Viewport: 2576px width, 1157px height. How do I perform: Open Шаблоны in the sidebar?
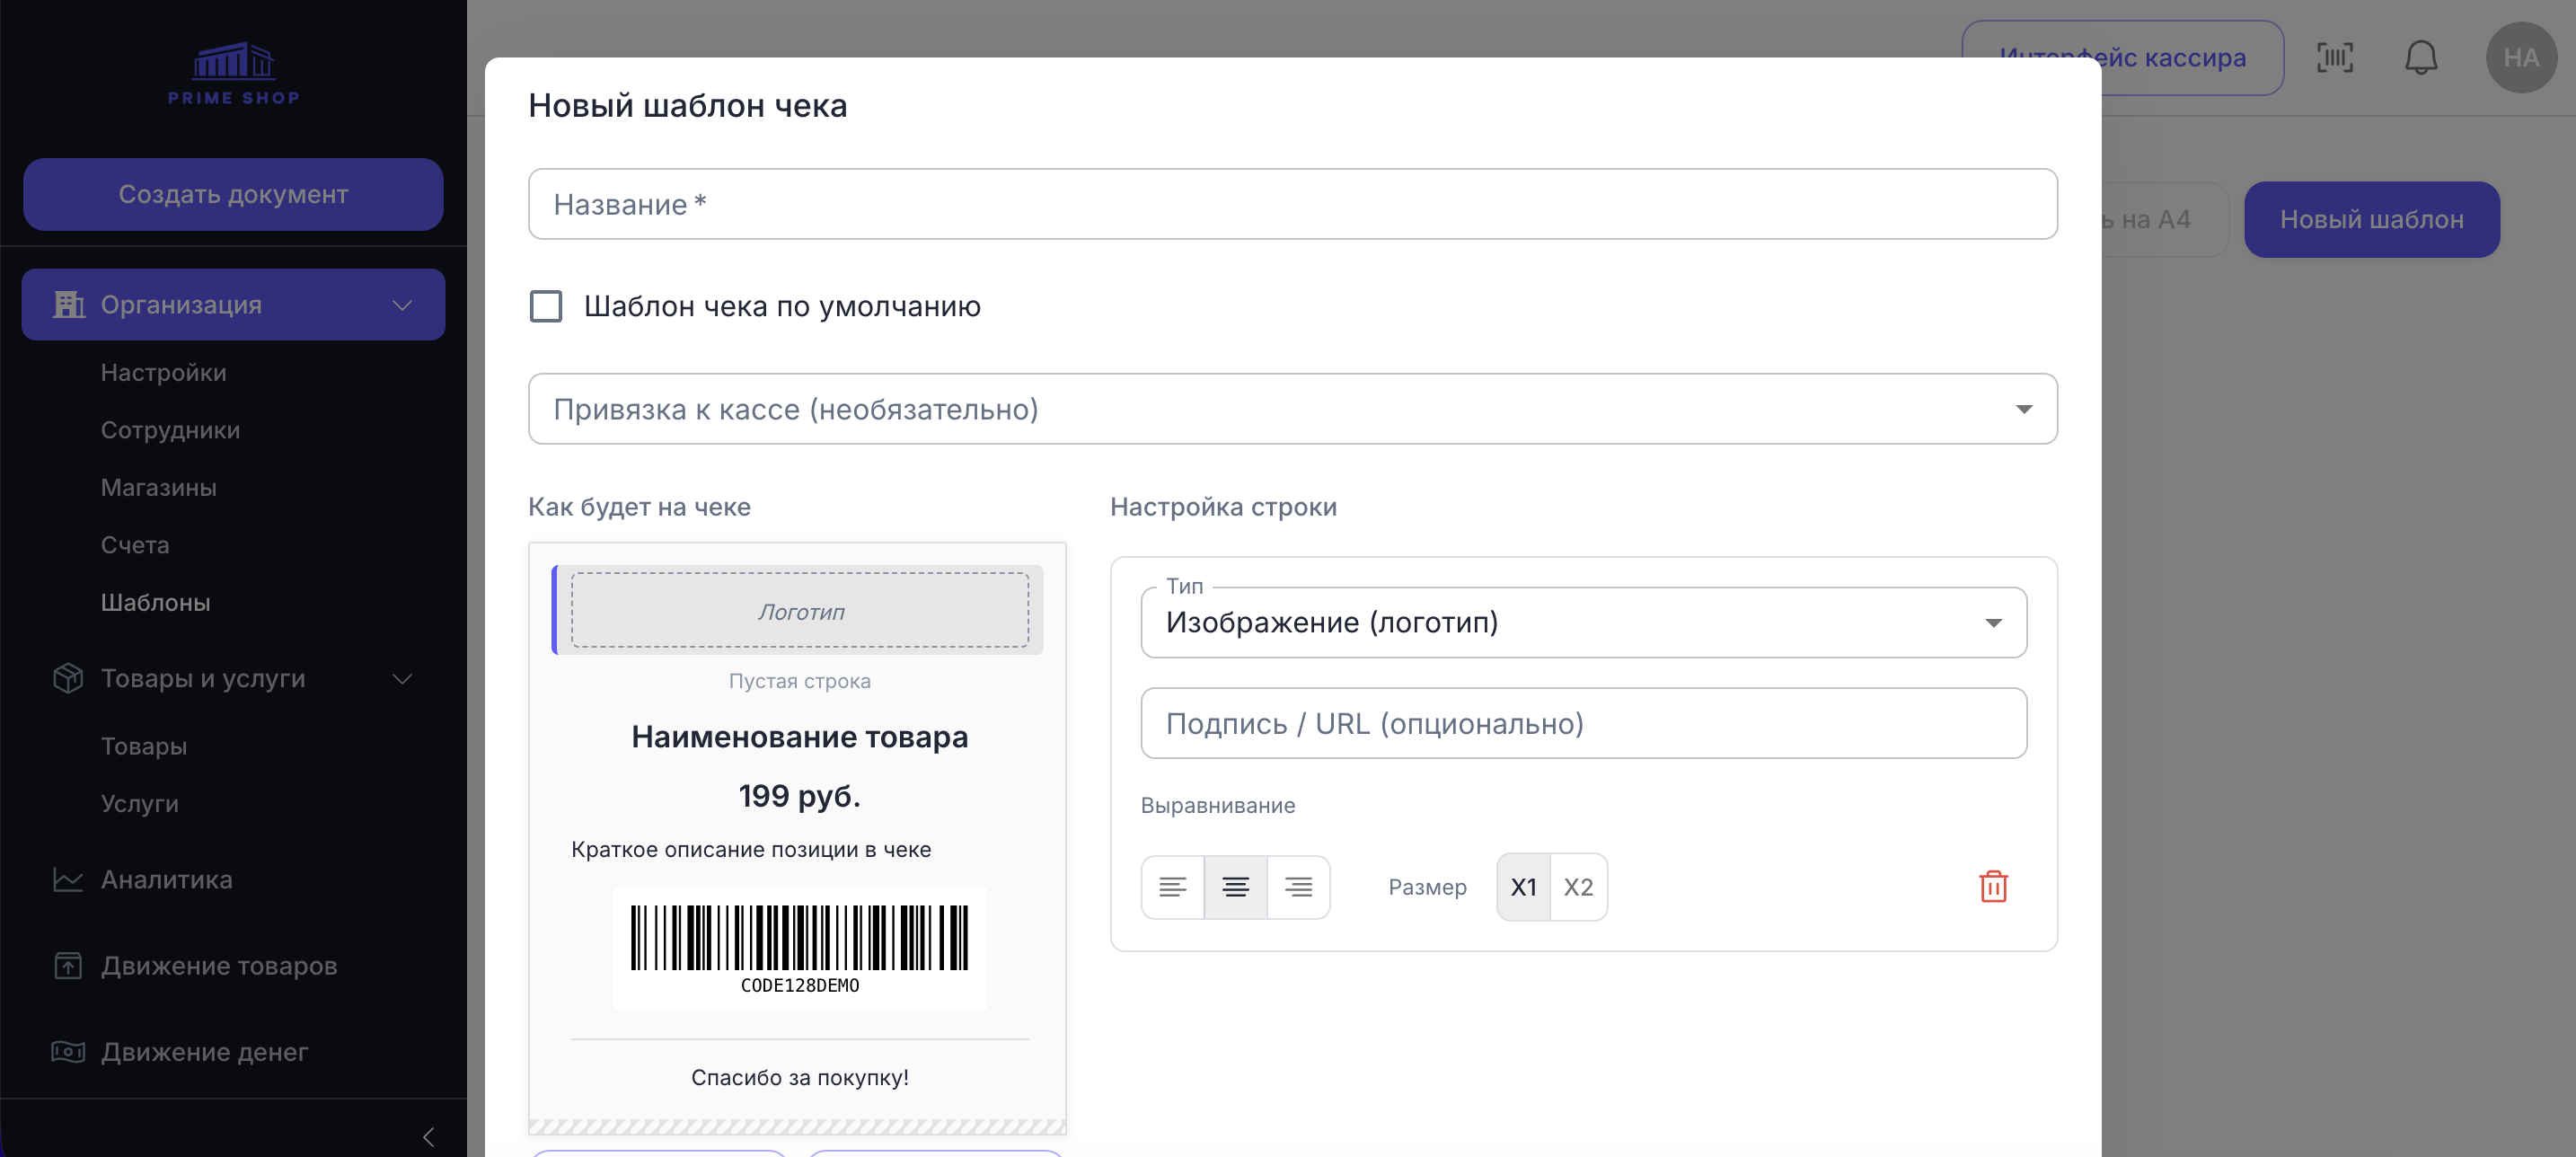(156, 602)
